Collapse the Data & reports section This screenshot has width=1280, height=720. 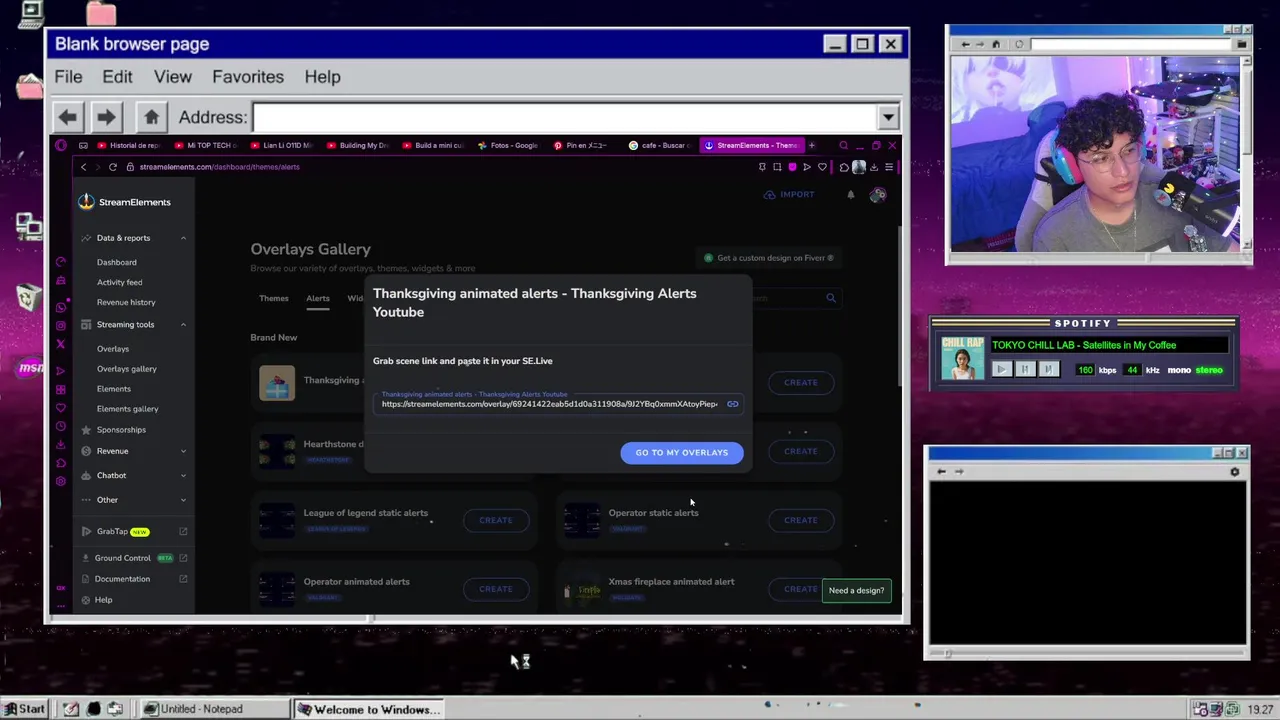183,238
